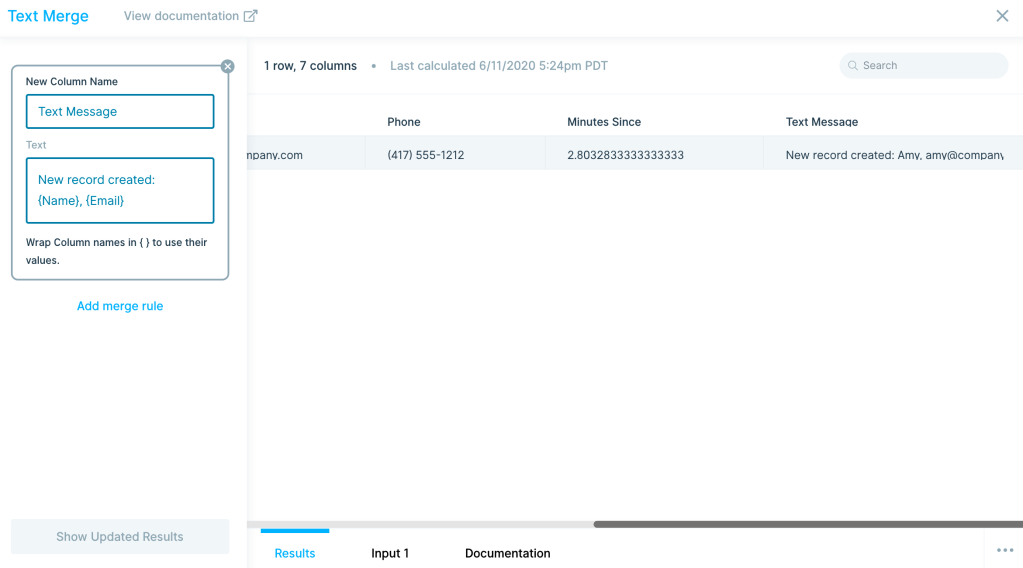
Task: Click the magnifying glass search icon
Action: [x=853, y=66]
